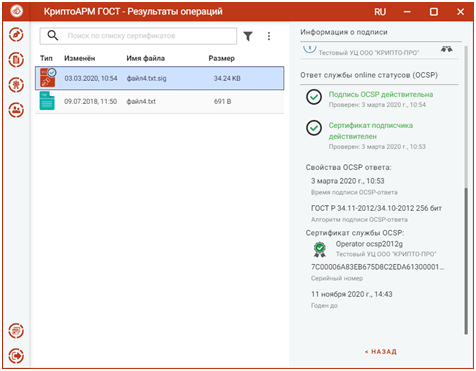Click Operator ocsp2012g certificate name
This screenshot has width=476, height=371.
pyautogui.click(x=369, y=244)
